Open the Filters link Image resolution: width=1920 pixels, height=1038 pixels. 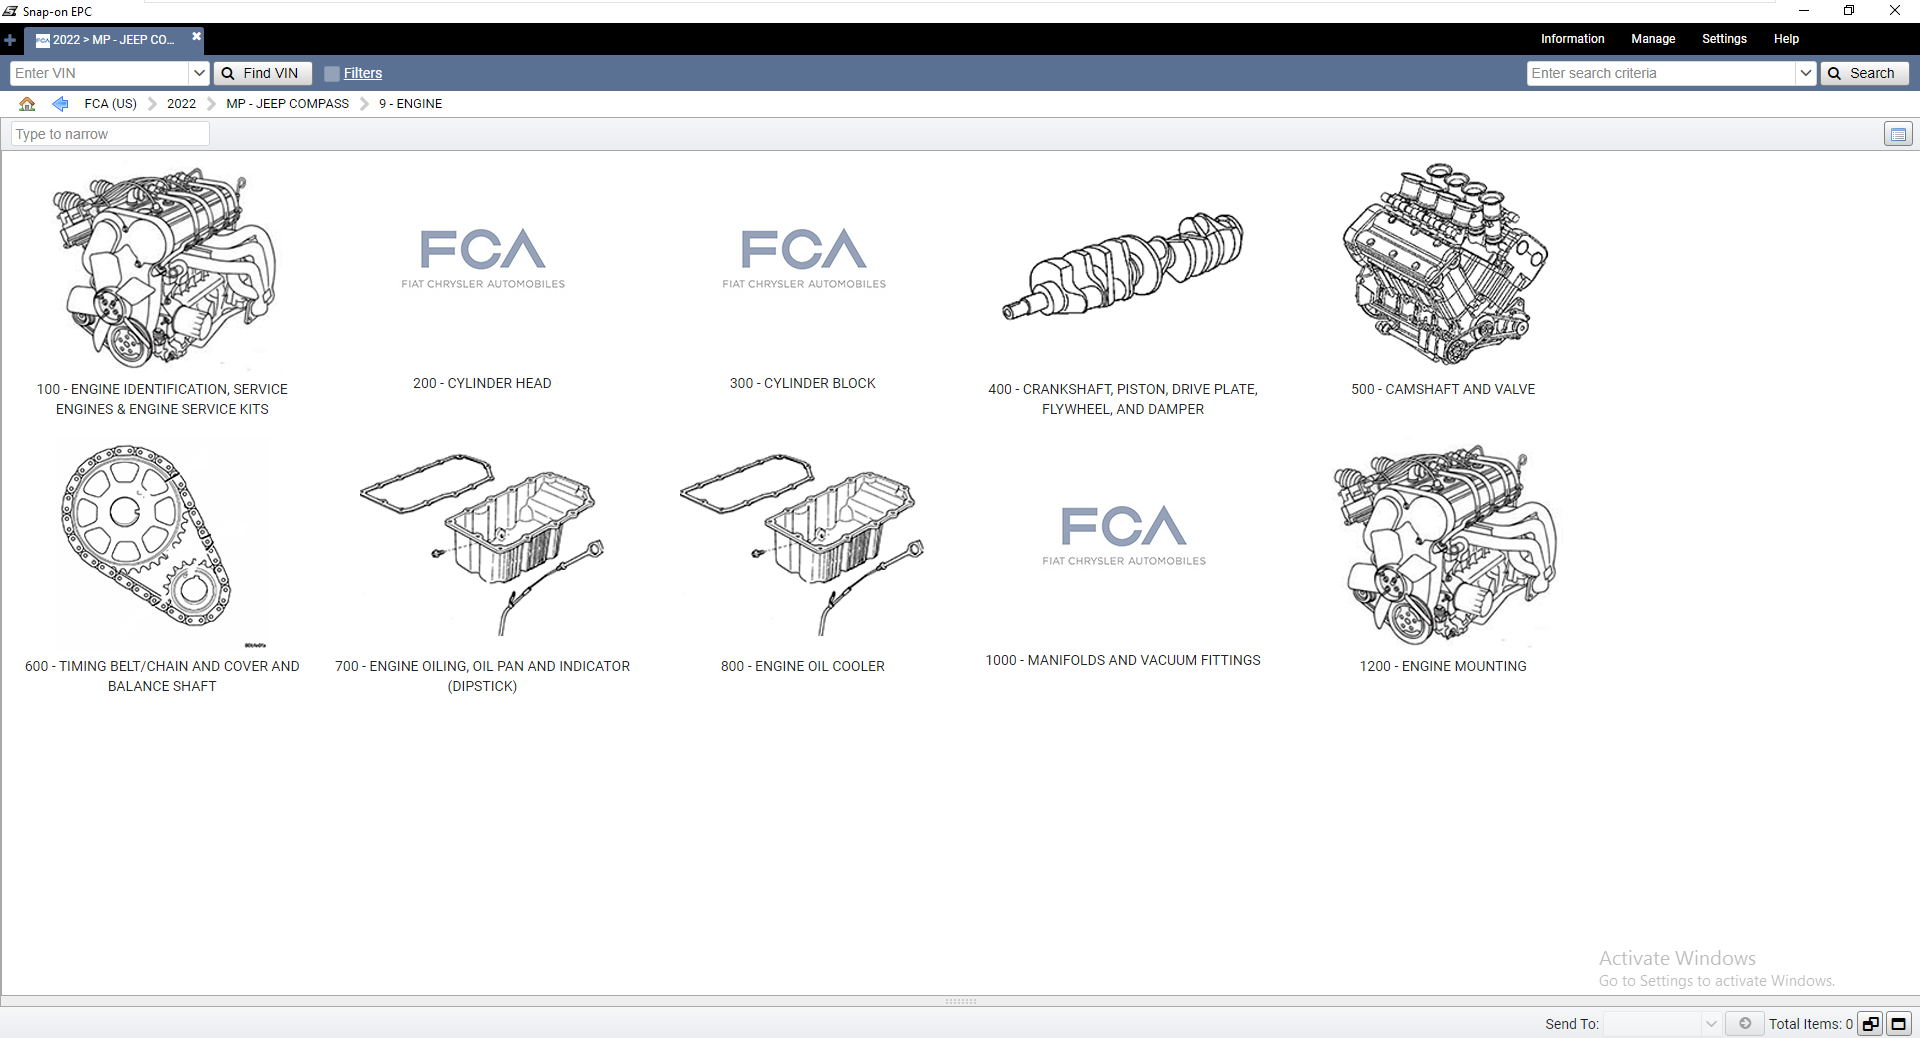[363, 73]
